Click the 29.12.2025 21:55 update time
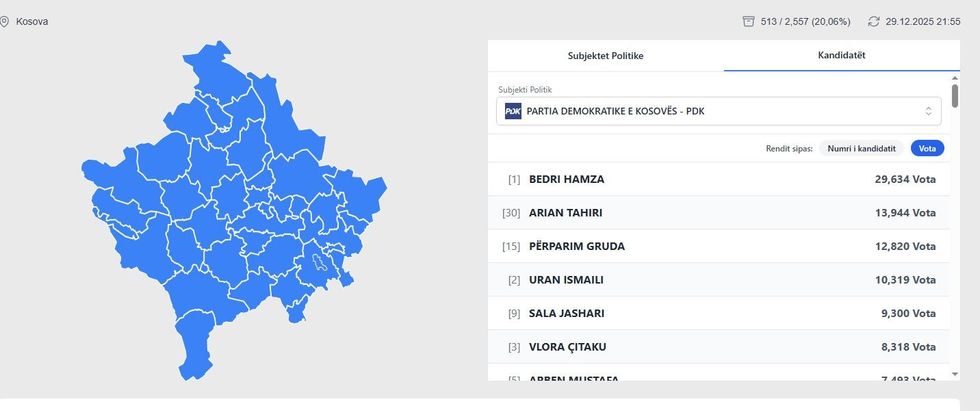The width and height of the screenshot is (980, 411). (922, 21)
